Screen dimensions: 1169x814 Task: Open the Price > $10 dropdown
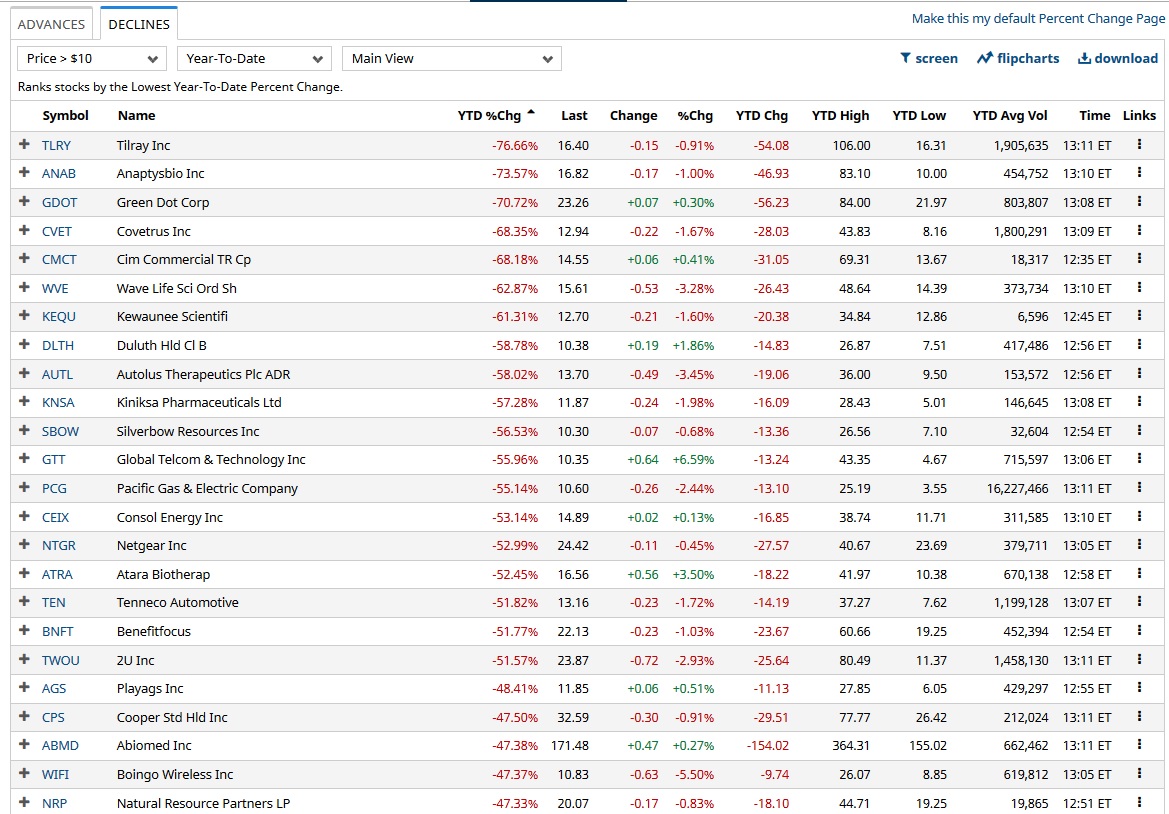tap(91, 58)
